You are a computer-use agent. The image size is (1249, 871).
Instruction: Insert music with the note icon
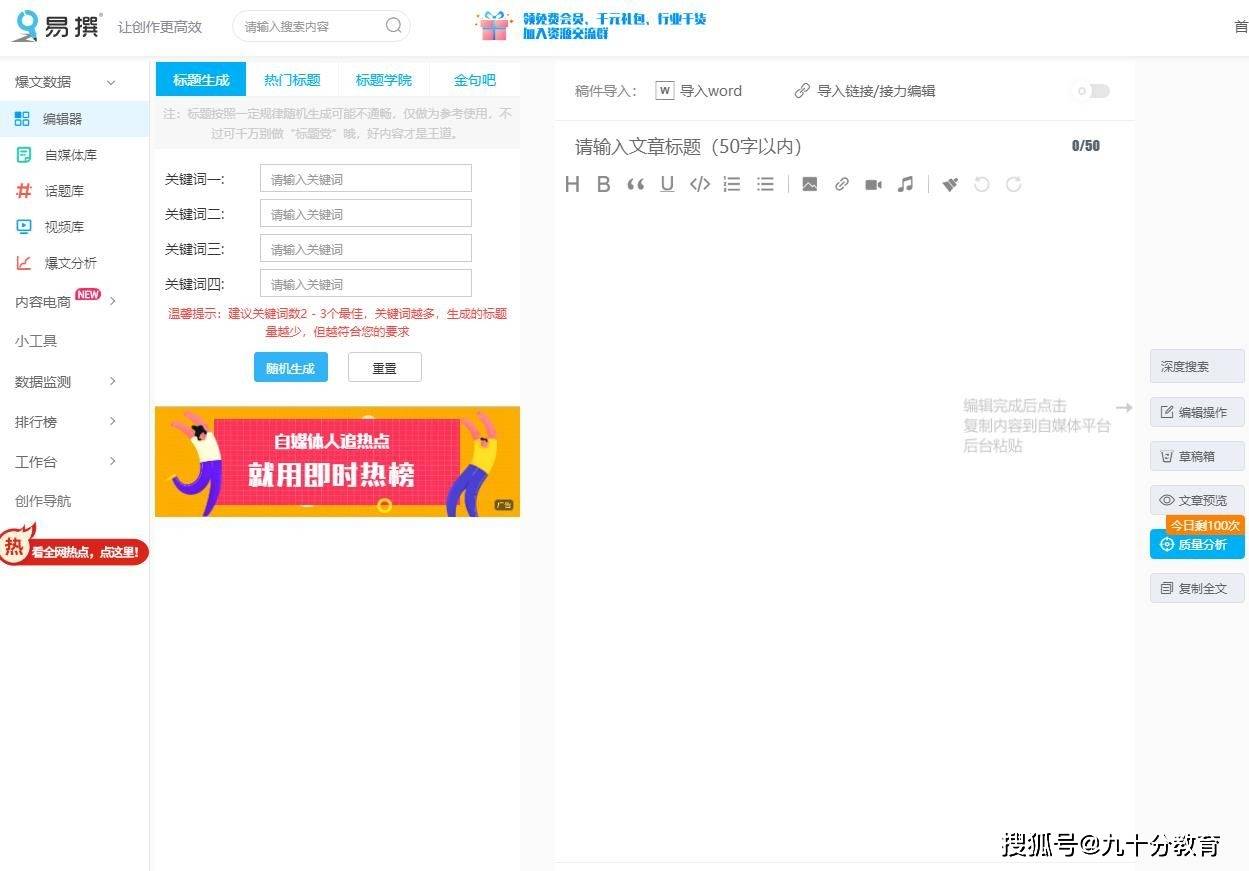pos(905,184)
